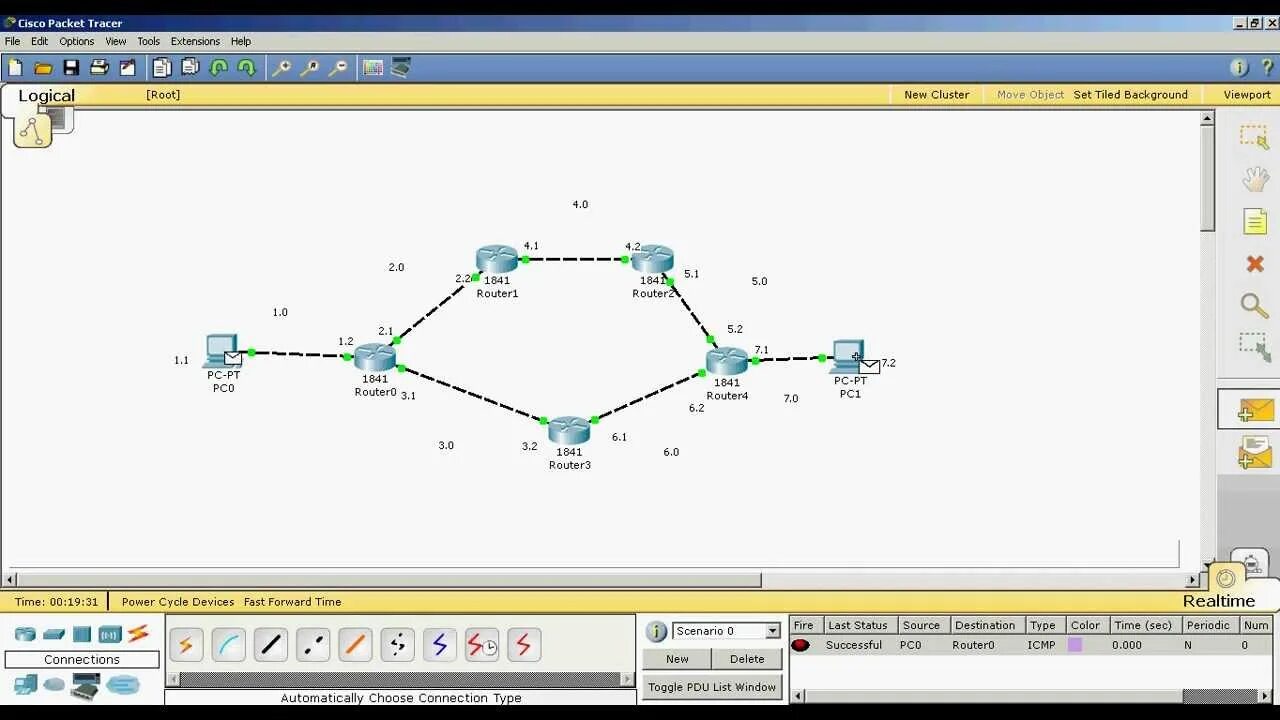Switch to the Logical workspace tab

coord(46,96)
